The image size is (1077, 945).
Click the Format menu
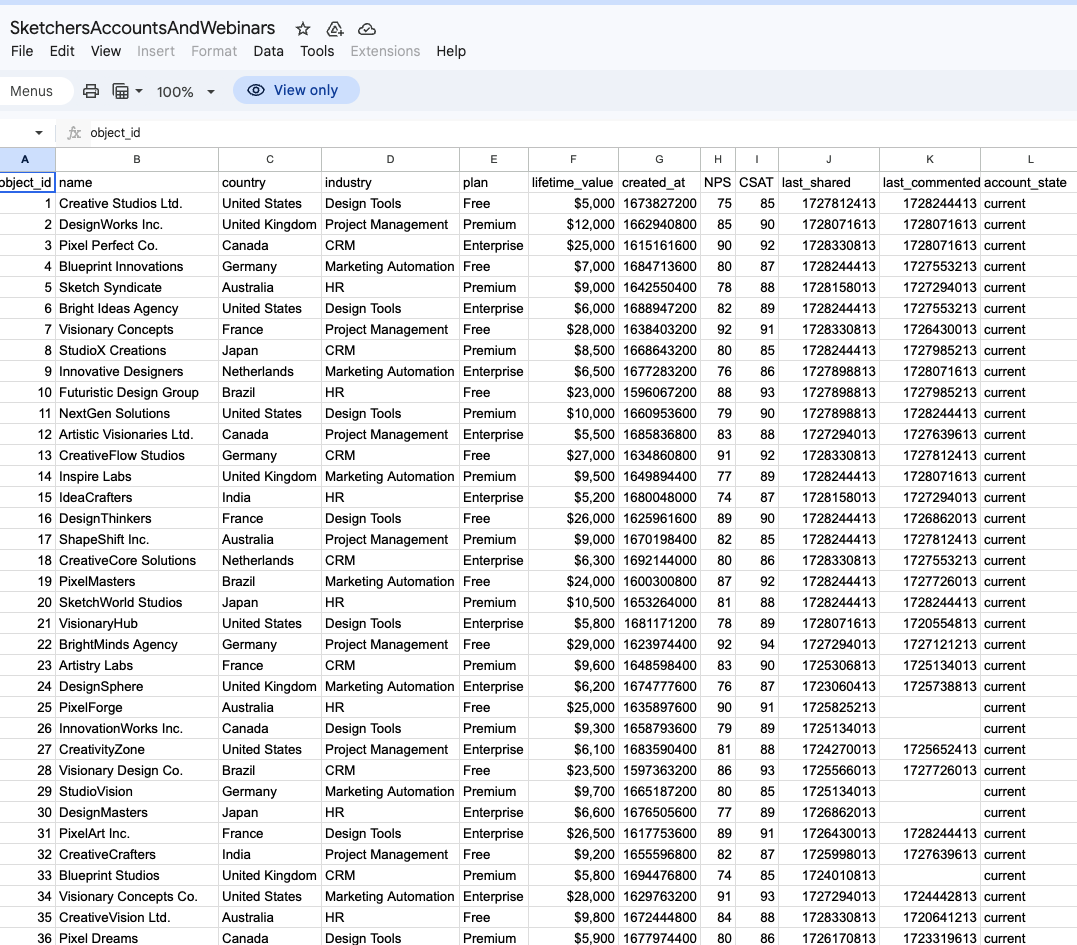pyautogui.click(x=214, y=51)
